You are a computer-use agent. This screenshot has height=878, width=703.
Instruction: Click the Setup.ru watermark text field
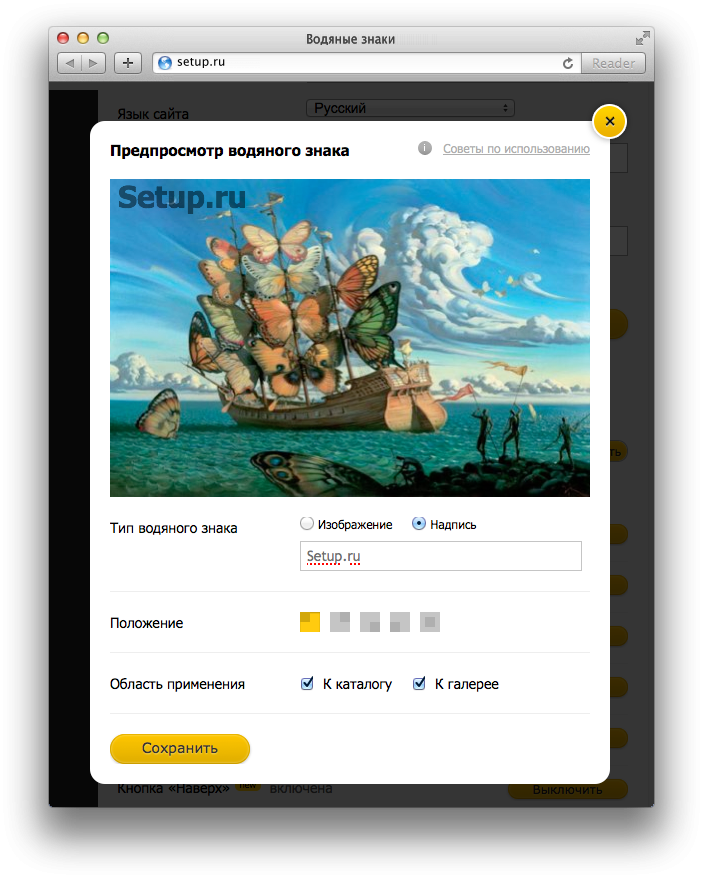[441, 556]
